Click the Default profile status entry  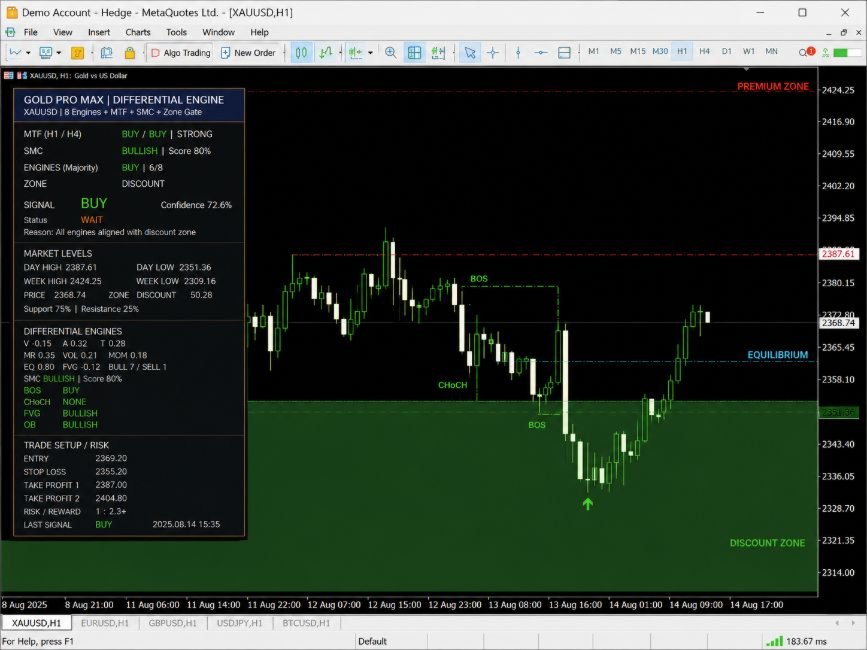373,641
